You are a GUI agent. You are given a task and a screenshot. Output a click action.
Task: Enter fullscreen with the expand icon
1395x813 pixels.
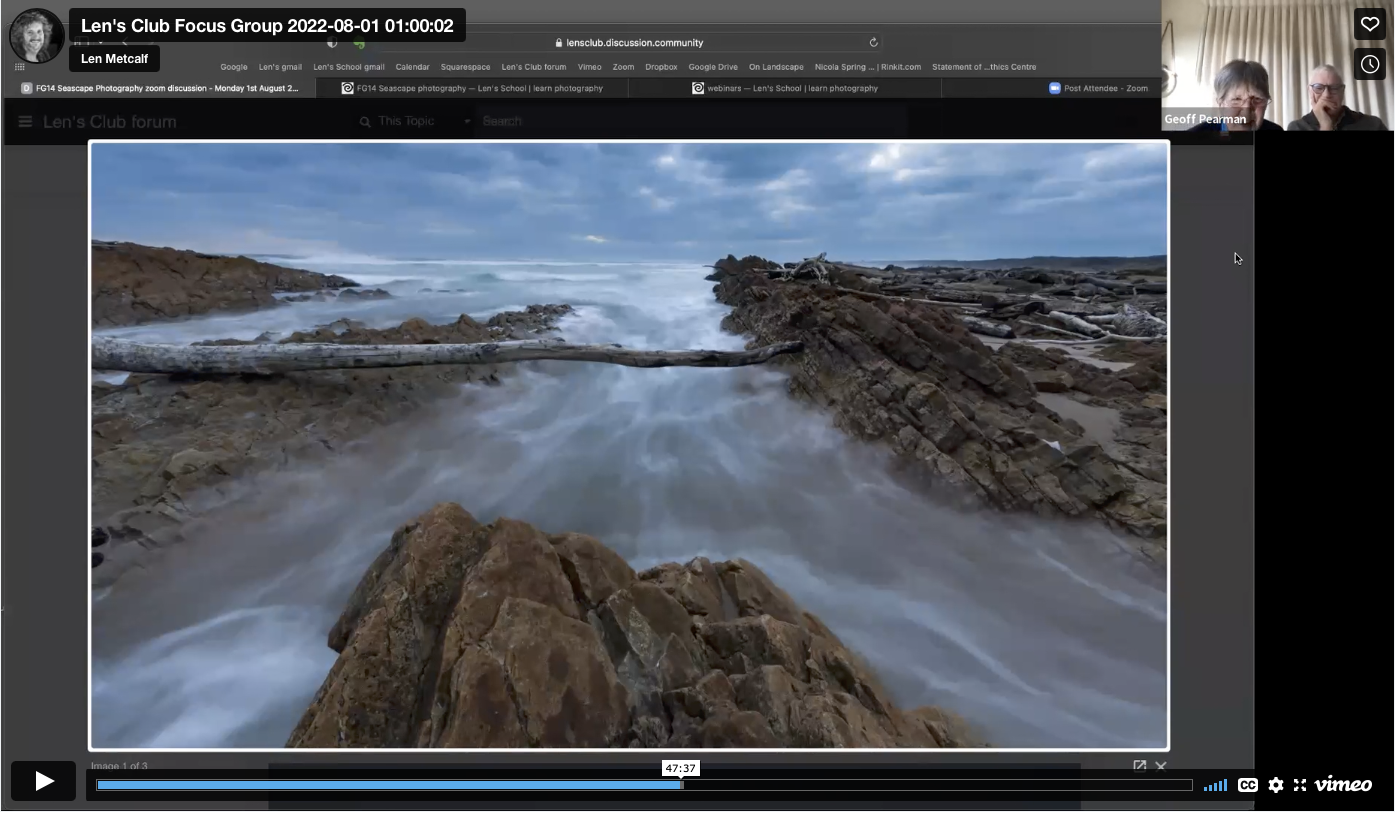[x=1300, y=785]
